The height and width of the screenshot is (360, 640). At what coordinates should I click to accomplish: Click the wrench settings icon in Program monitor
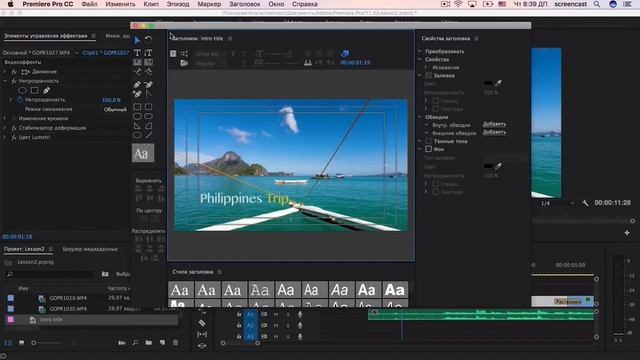(585, 203)
